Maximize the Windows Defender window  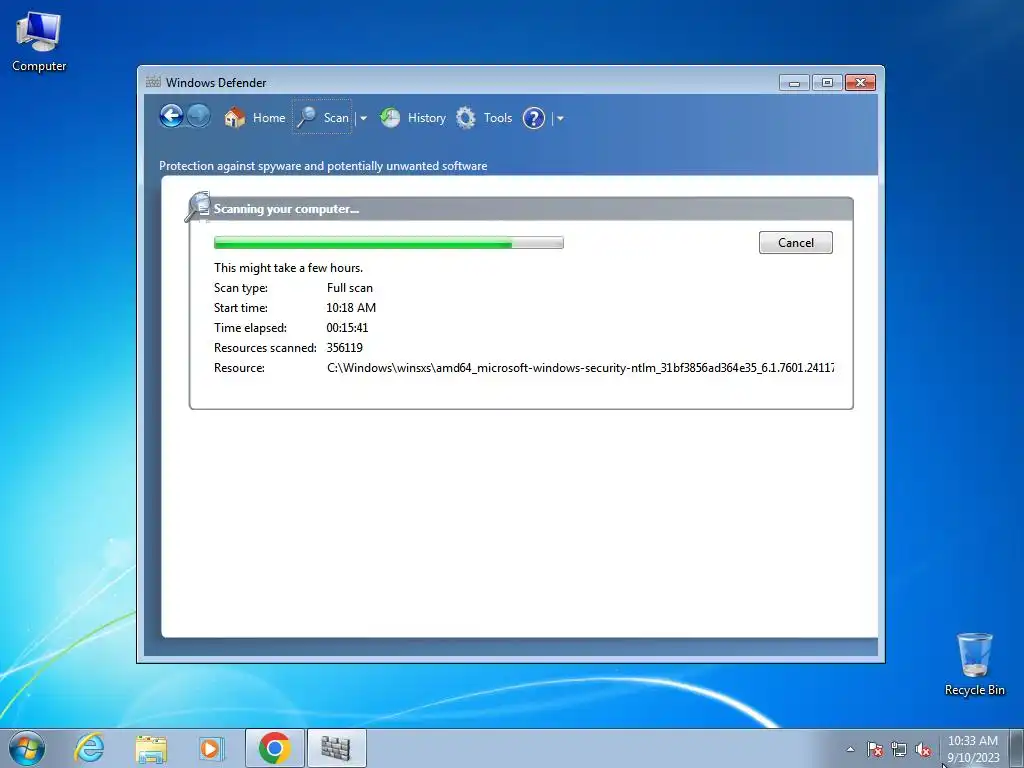tap(827, 83)
